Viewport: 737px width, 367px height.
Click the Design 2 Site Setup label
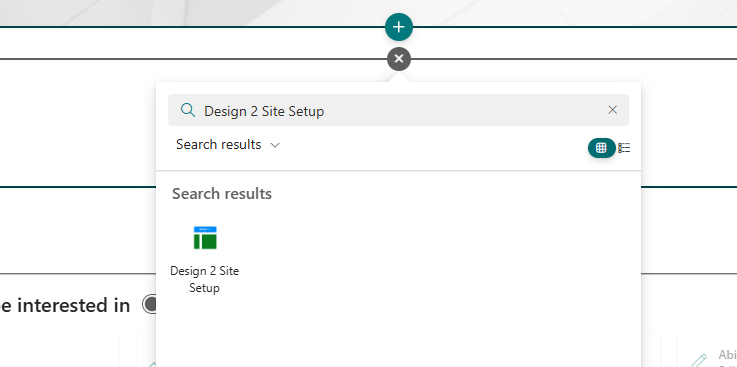point(204,279)
